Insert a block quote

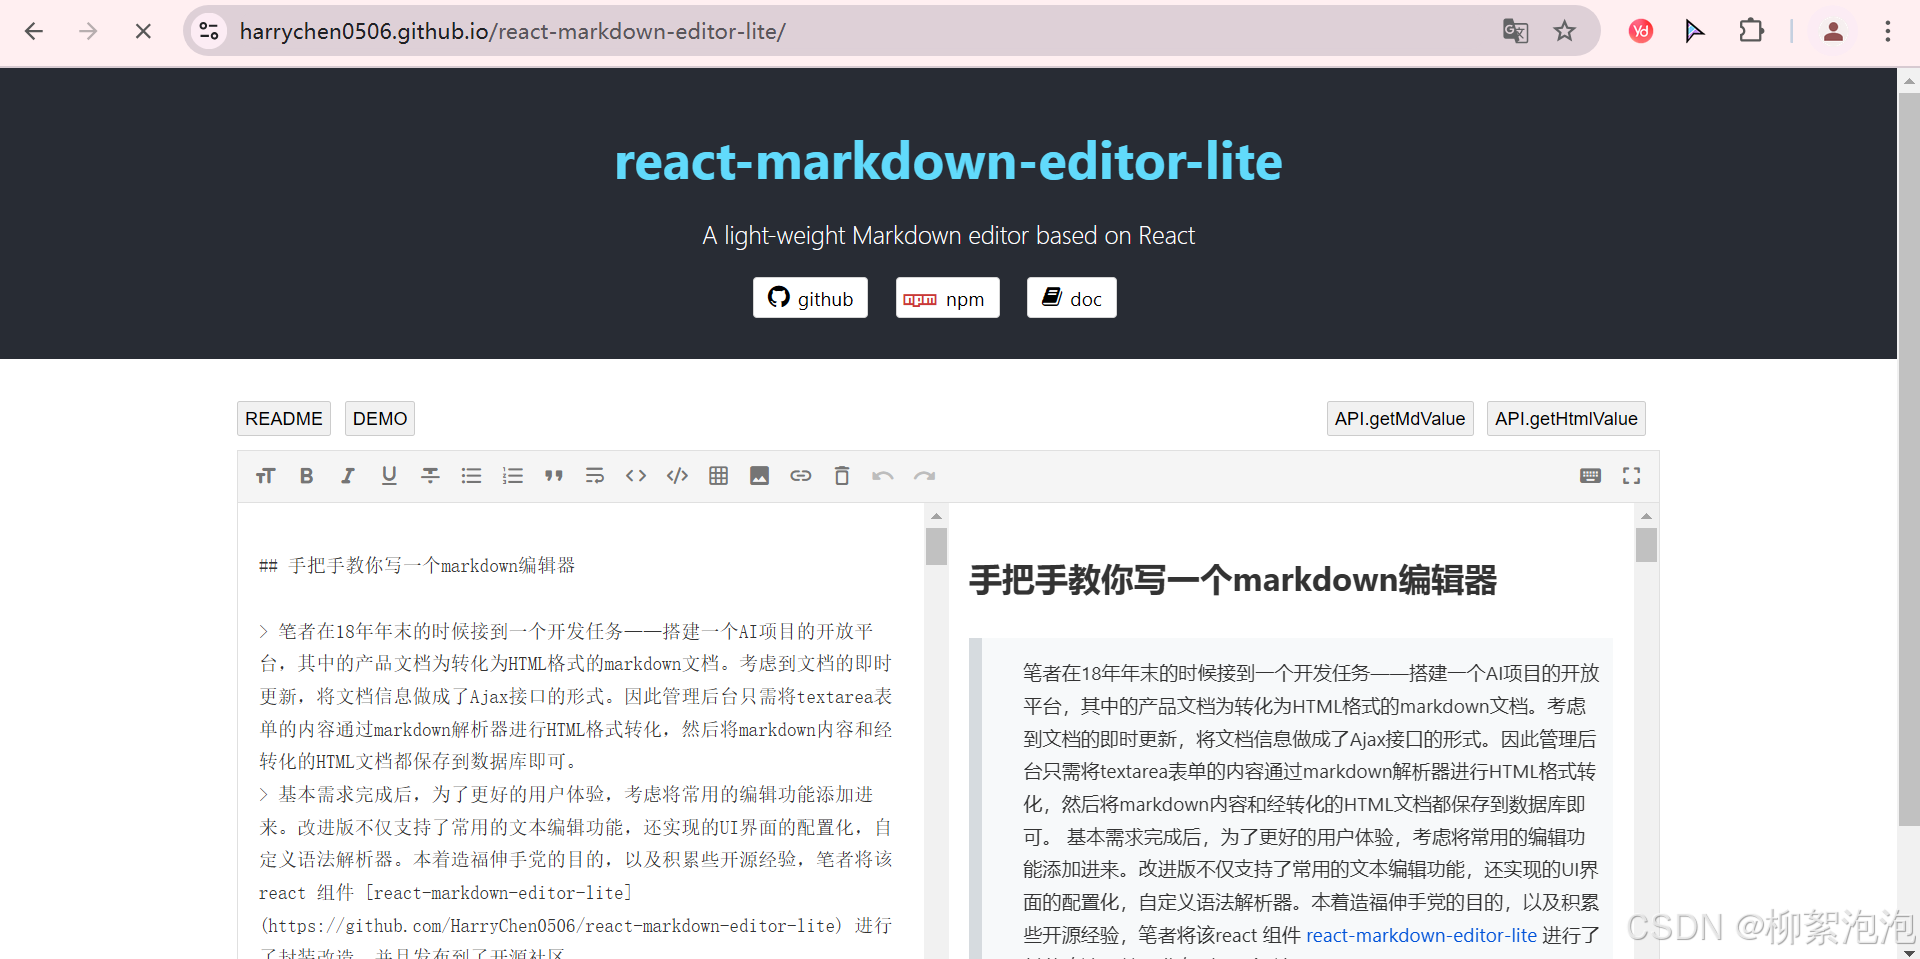pyautogui.click(x=554, y=476)
